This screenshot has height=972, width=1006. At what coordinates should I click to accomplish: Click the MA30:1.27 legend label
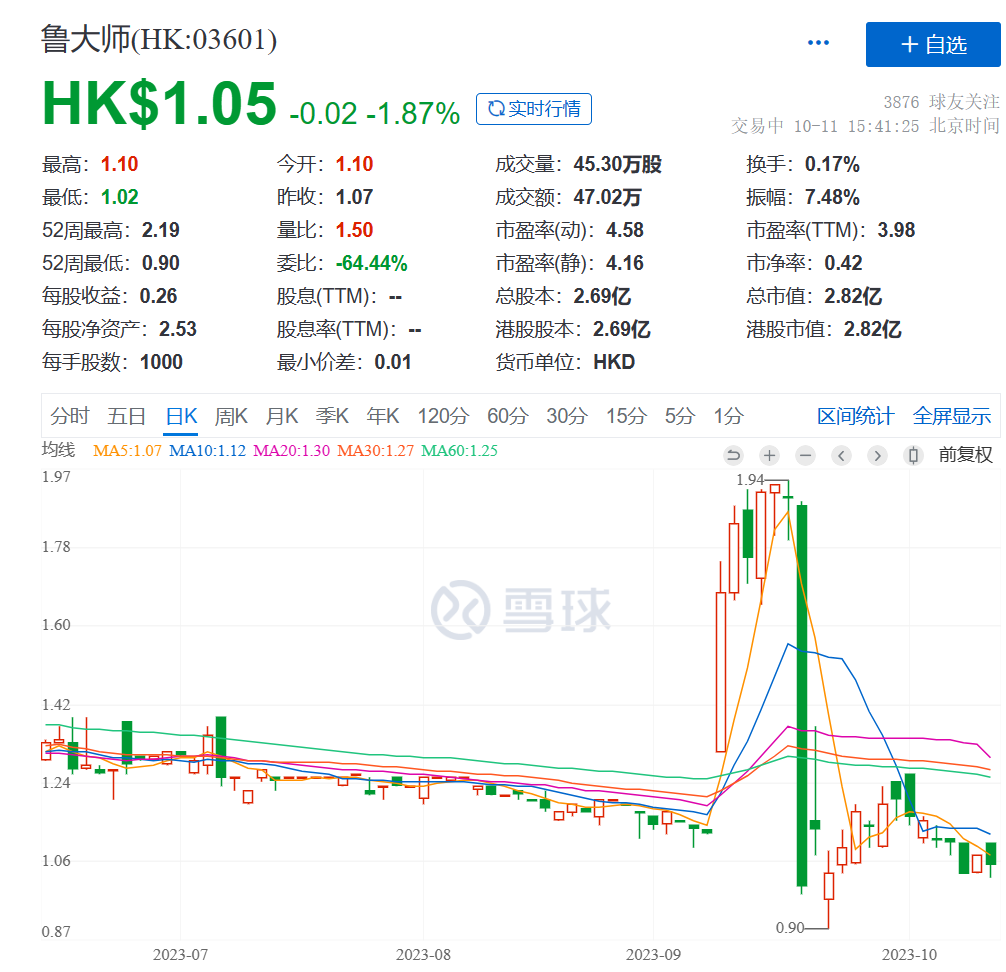pos(375,451)
